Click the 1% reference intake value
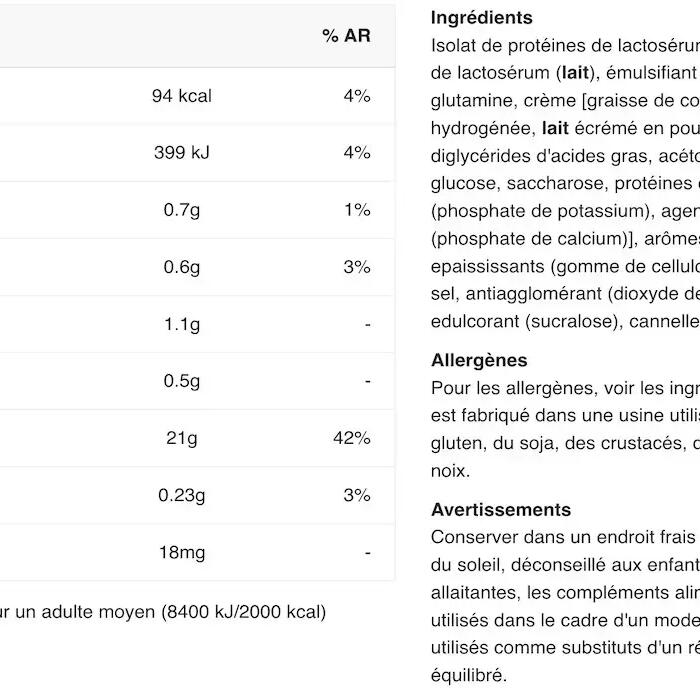 pos(357,210)
